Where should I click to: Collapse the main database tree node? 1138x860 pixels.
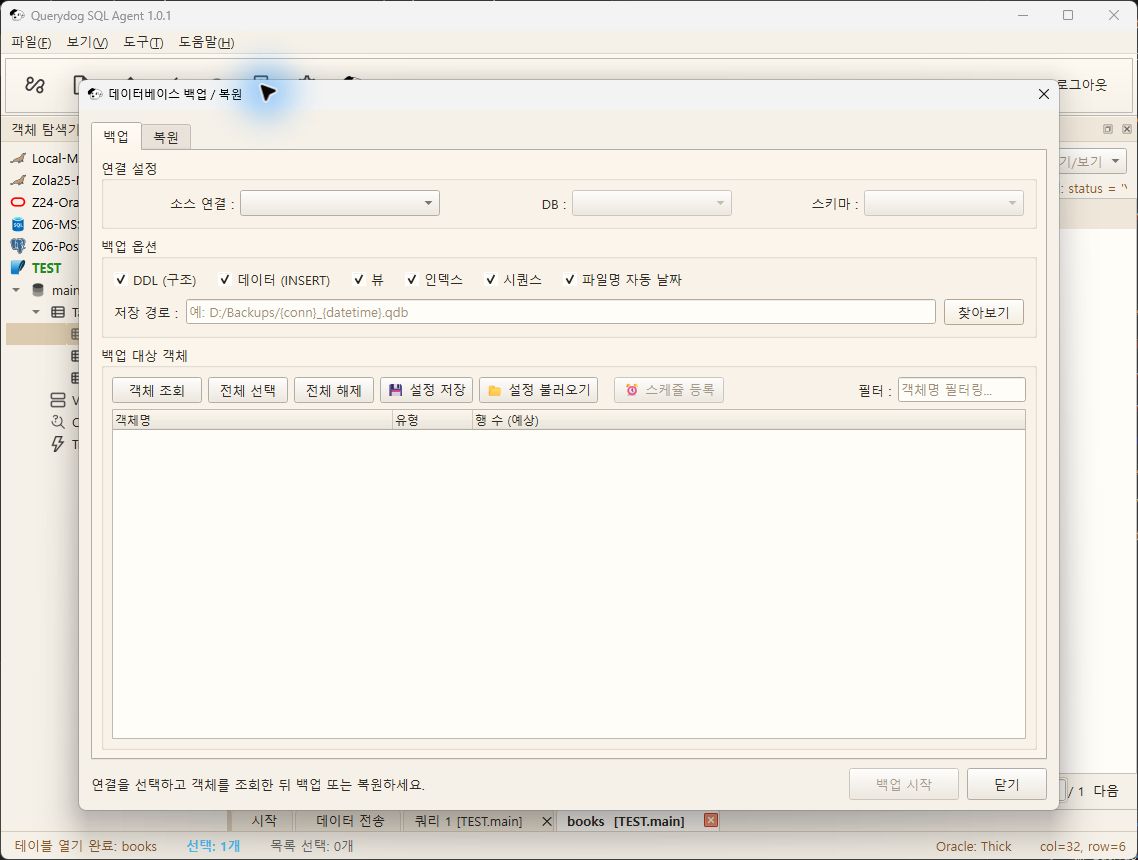pos(16,290)
